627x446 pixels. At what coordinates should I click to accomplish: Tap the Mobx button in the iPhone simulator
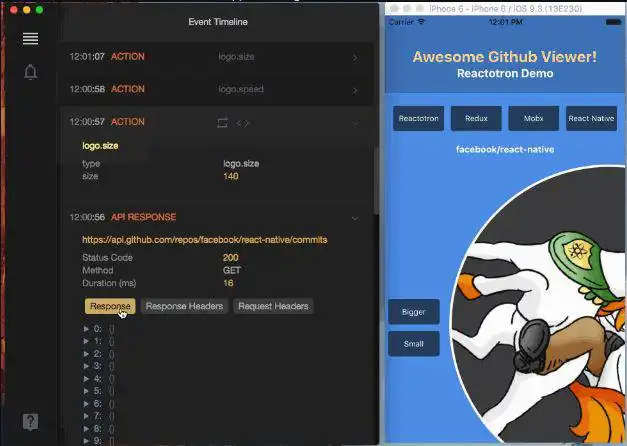pyautogui.click(x=533, y=118)
